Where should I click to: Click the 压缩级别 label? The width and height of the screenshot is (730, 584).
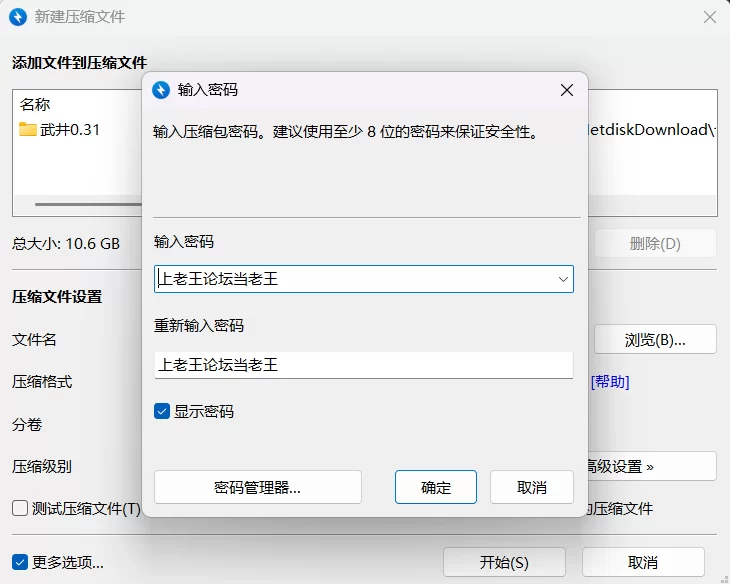[x=42, y=466]
